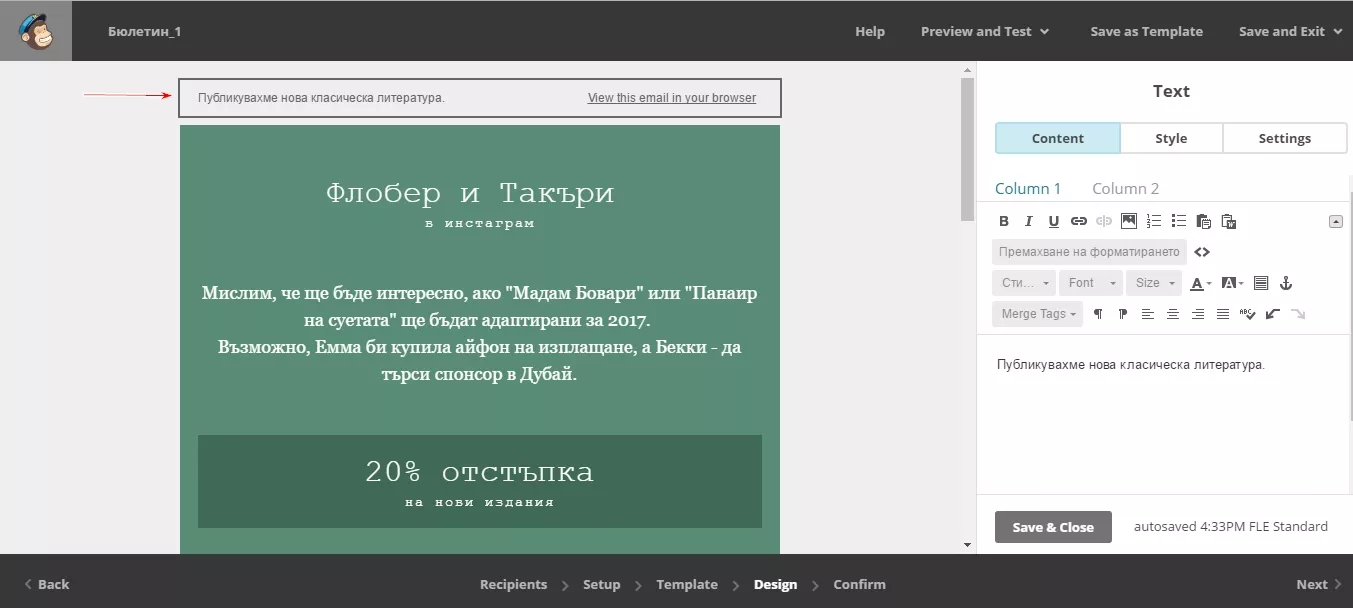Align text right
Viewport: 1353px width, 608px height.
click(x=1197, y=314)
